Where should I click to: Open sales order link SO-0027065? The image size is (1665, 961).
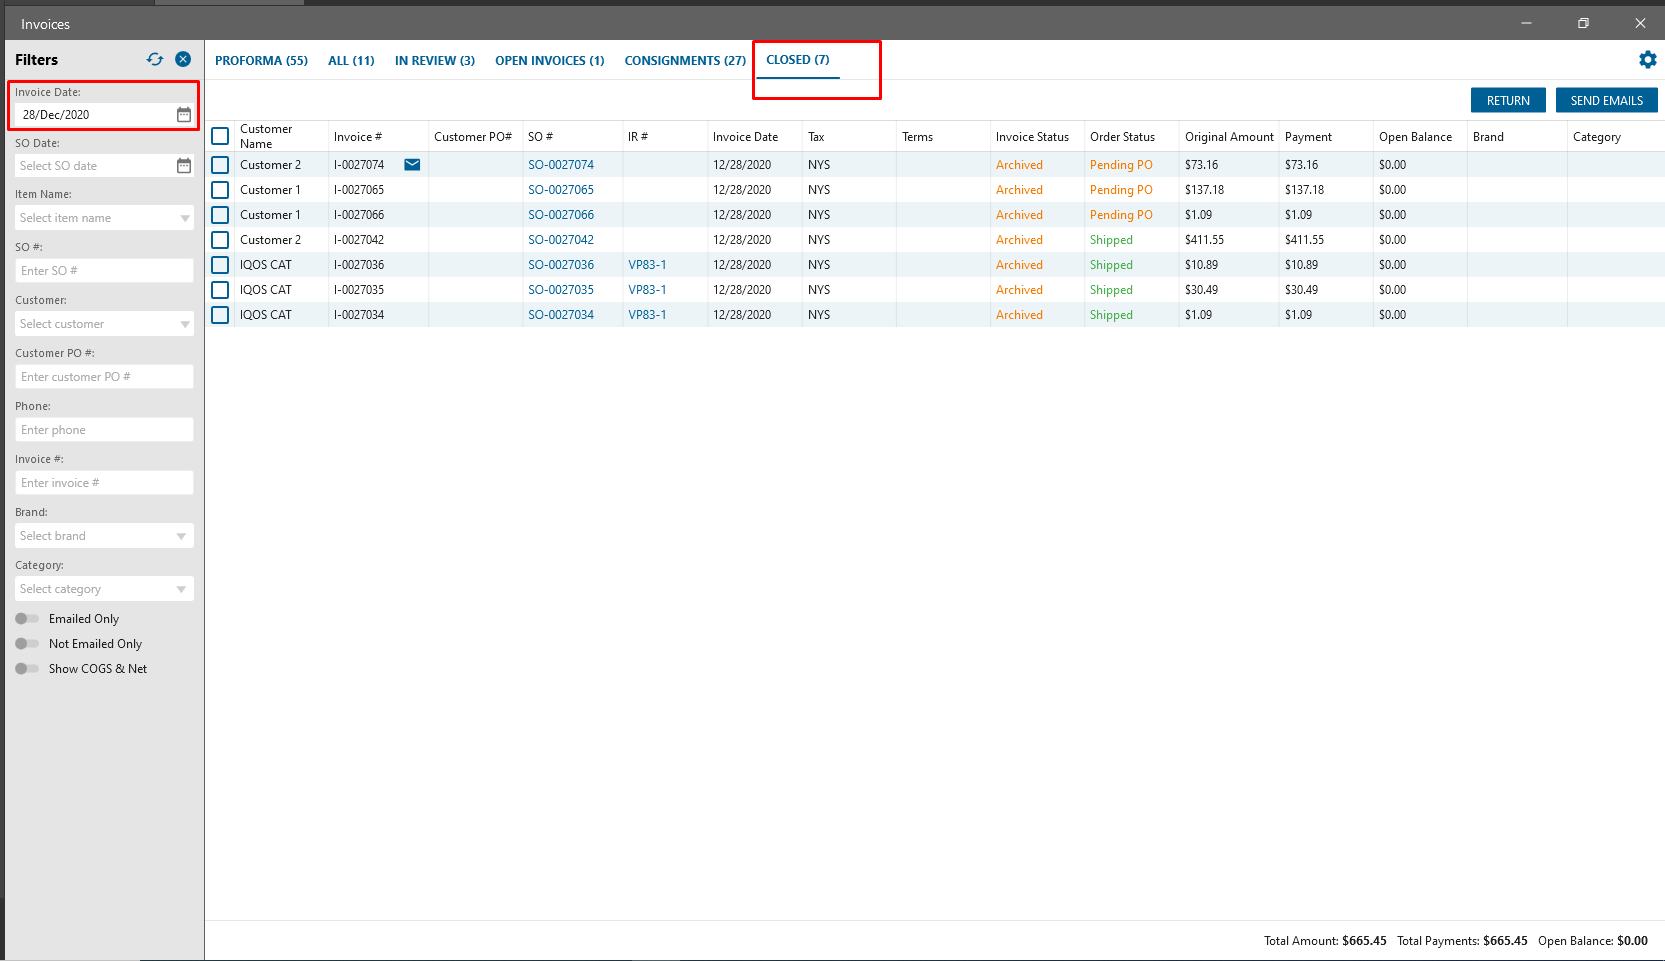point(561,190)
